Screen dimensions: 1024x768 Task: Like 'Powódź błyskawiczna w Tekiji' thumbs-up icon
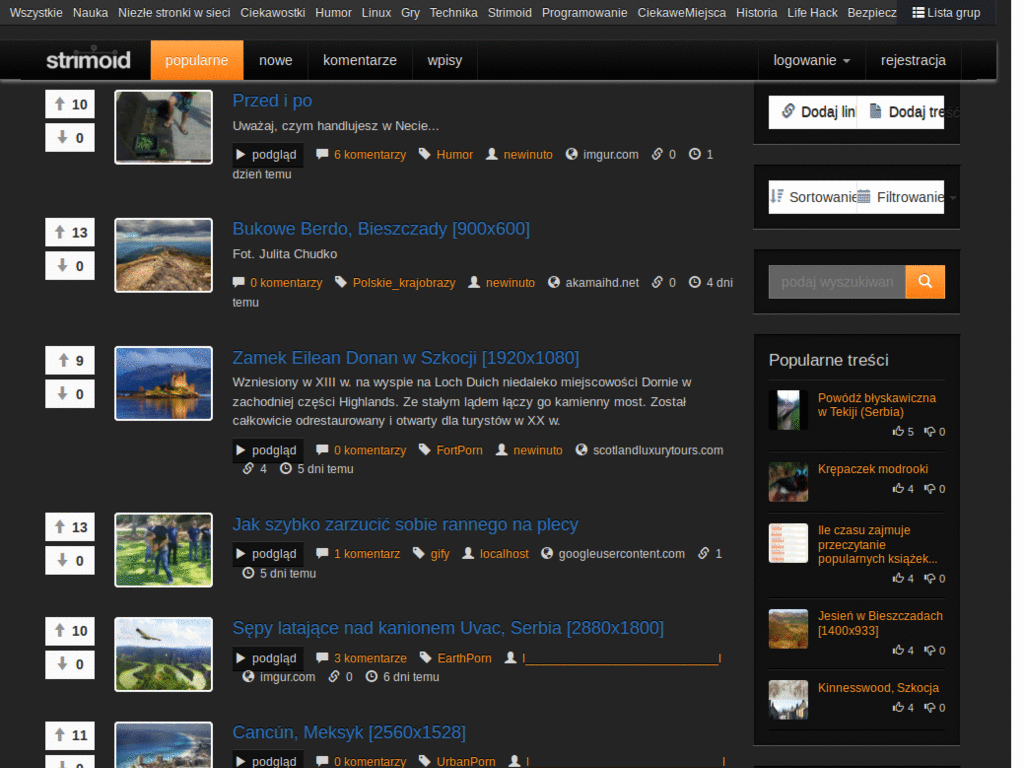[x=899, y=432]
